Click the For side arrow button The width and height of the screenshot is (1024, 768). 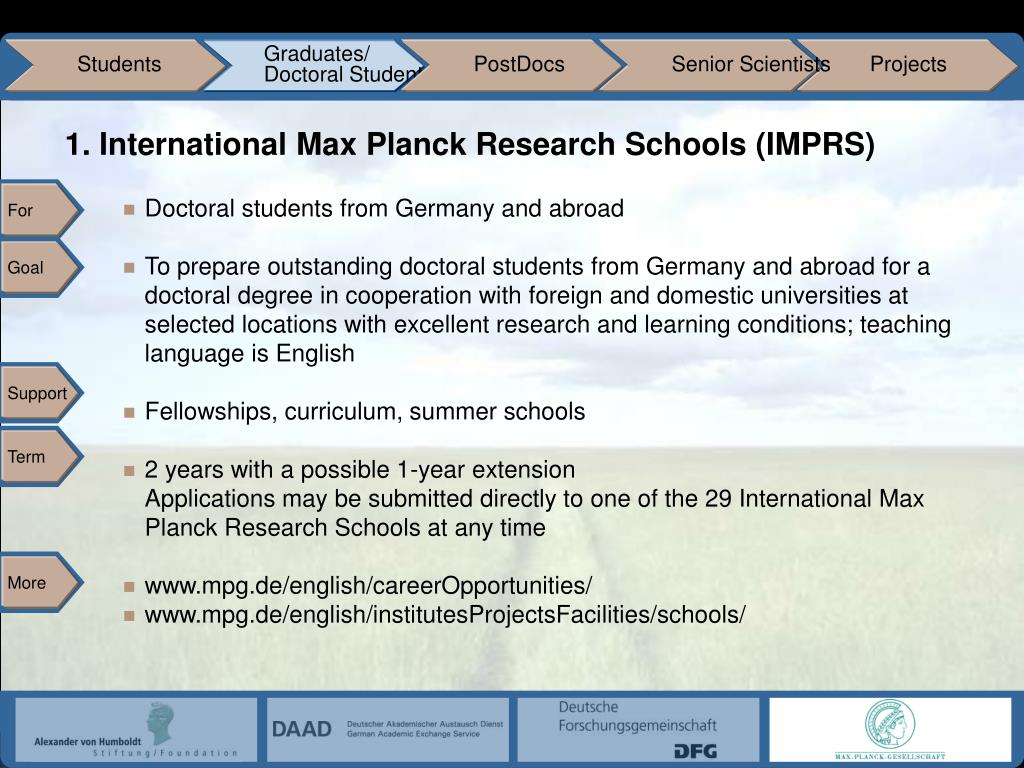(40, 210)
